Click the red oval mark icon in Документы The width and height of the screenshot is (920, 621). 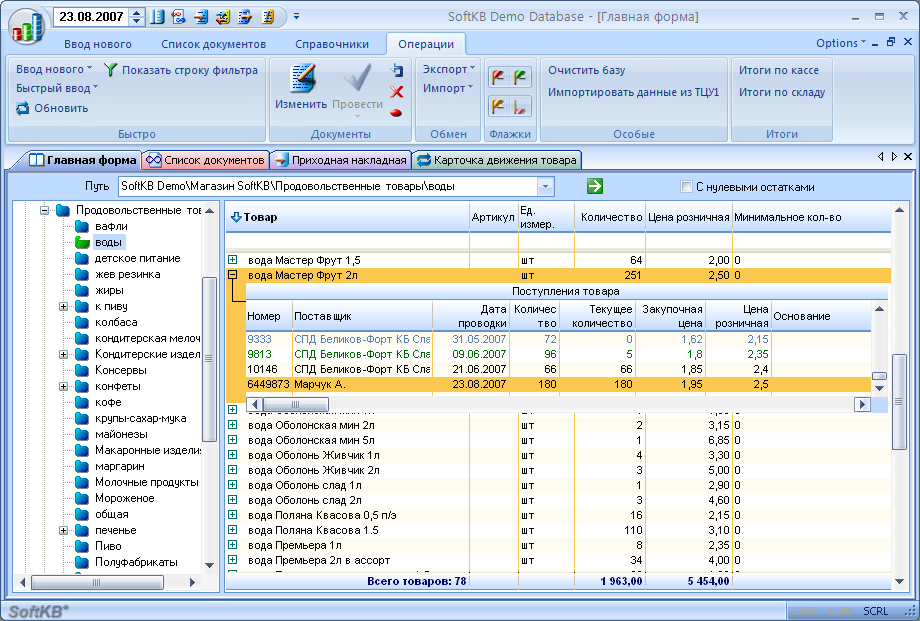[x=396, y=112]
